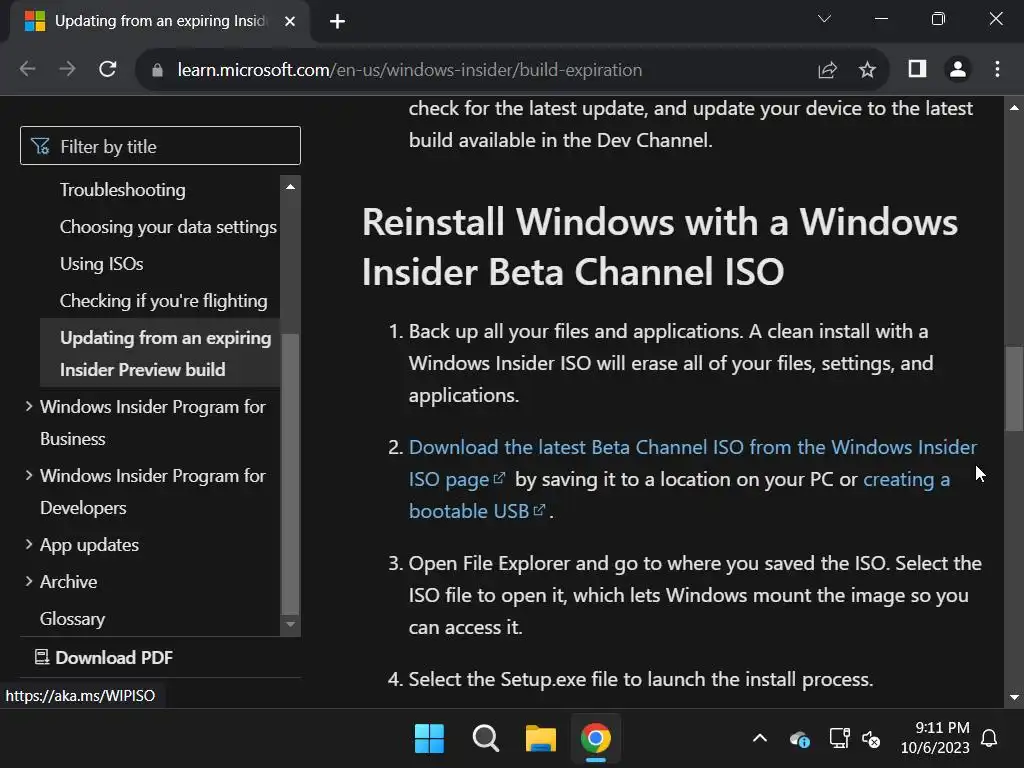The height and width of the screenshot is (768, 1024).
Task: Click page scrollbar up arrow
Action: [1014, 108]
